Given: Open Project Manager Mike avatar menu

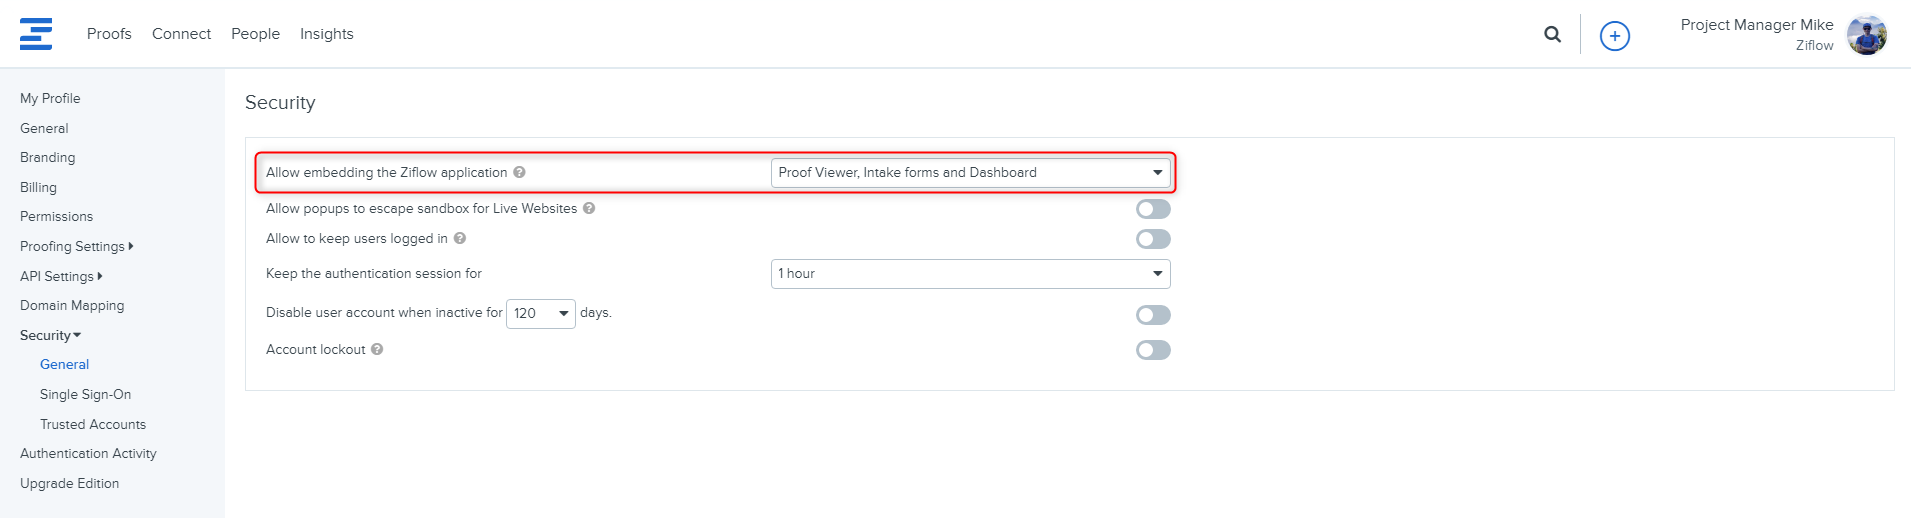Looking at the screenshot, I should coord(1866,35).
